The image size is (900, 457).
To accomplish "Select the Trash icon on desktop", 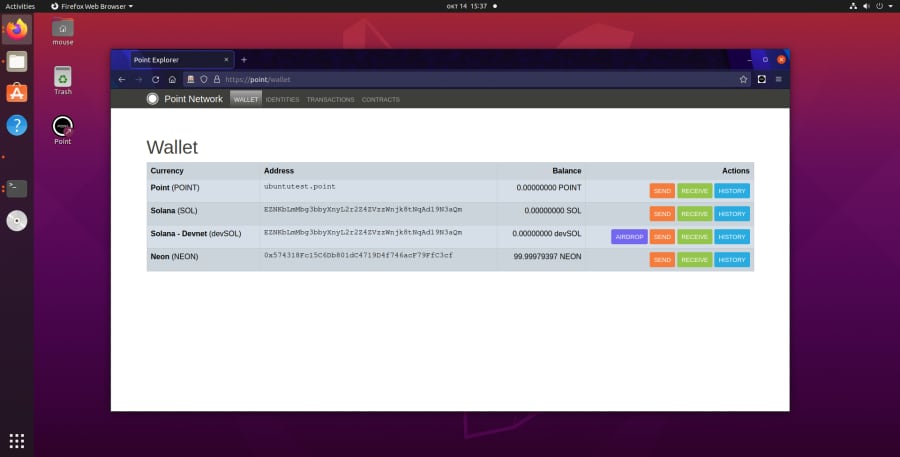I will point(63,80).
